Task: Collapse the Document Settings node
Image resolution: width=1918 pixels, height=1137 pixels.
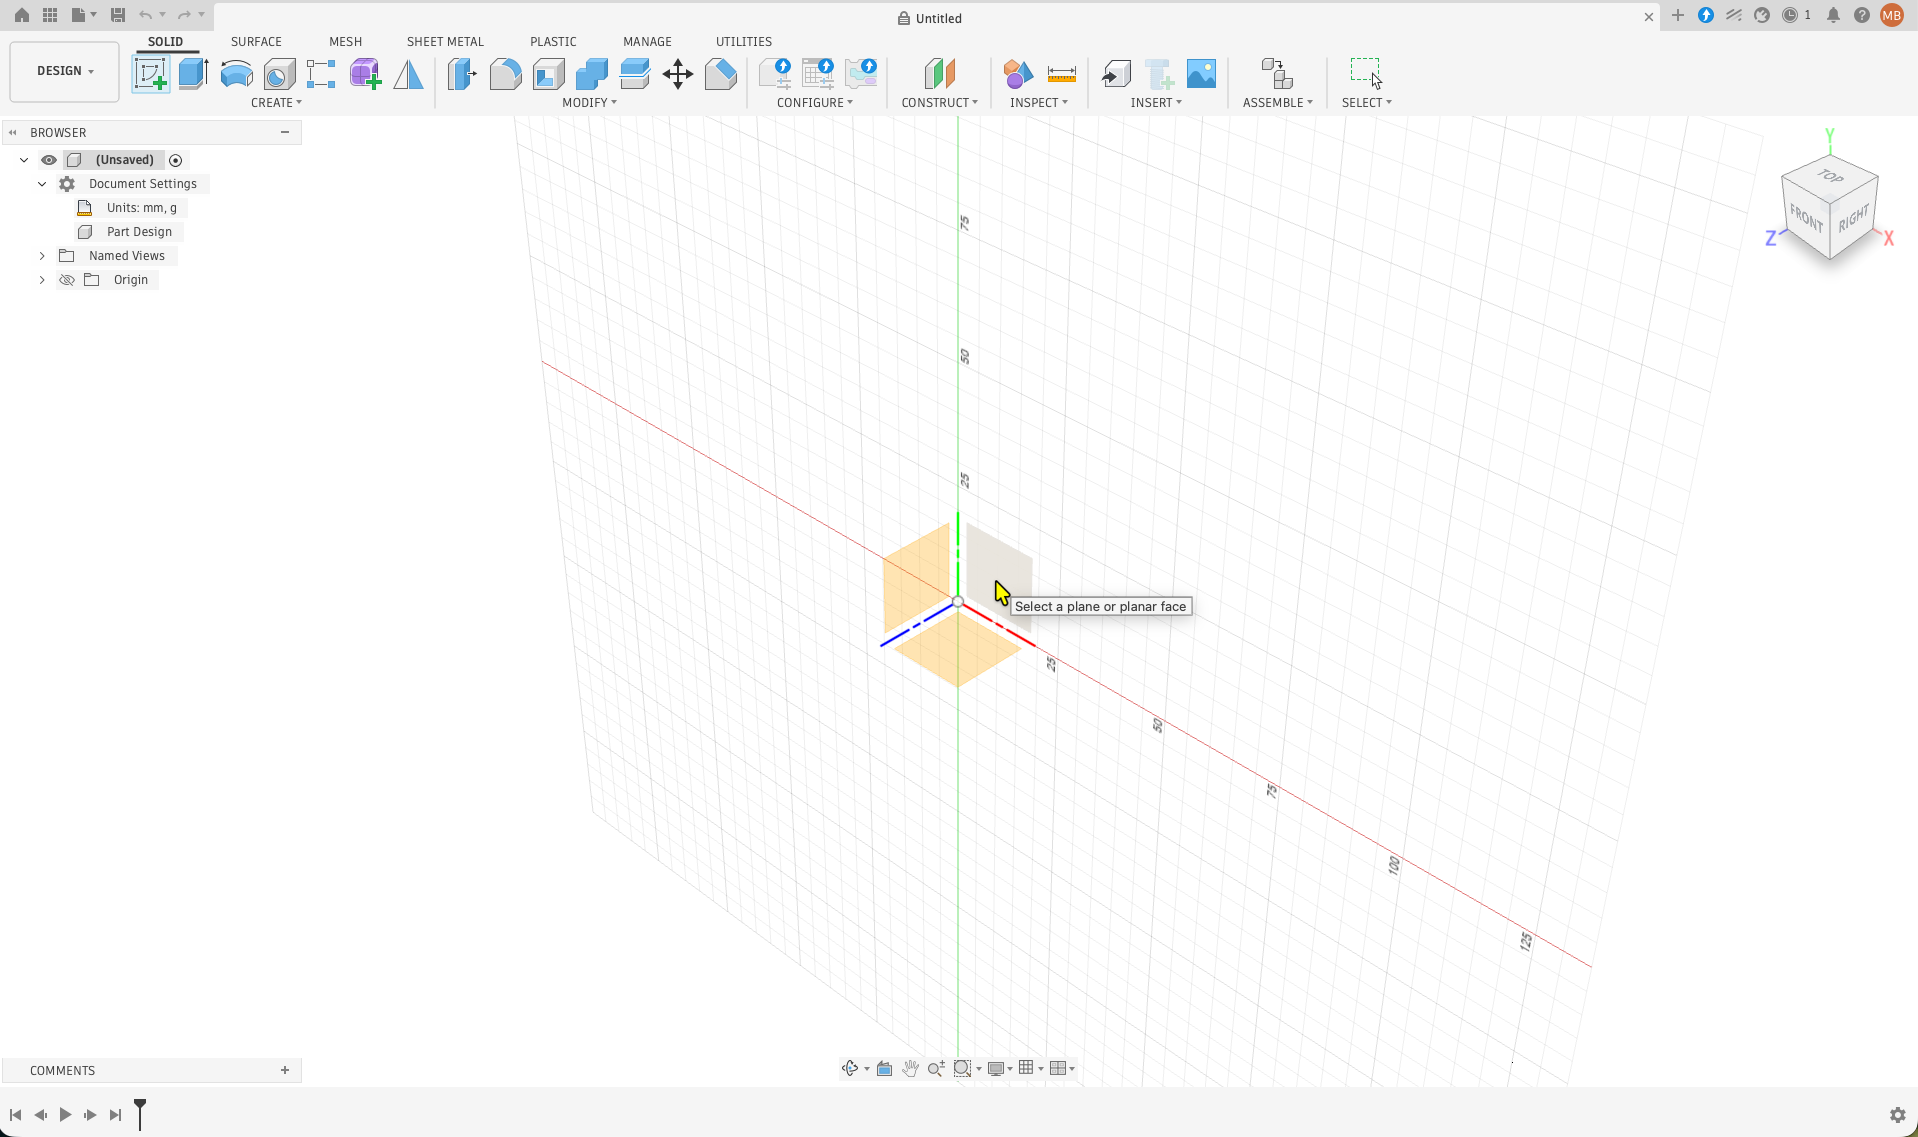Action: pos(42,184)
